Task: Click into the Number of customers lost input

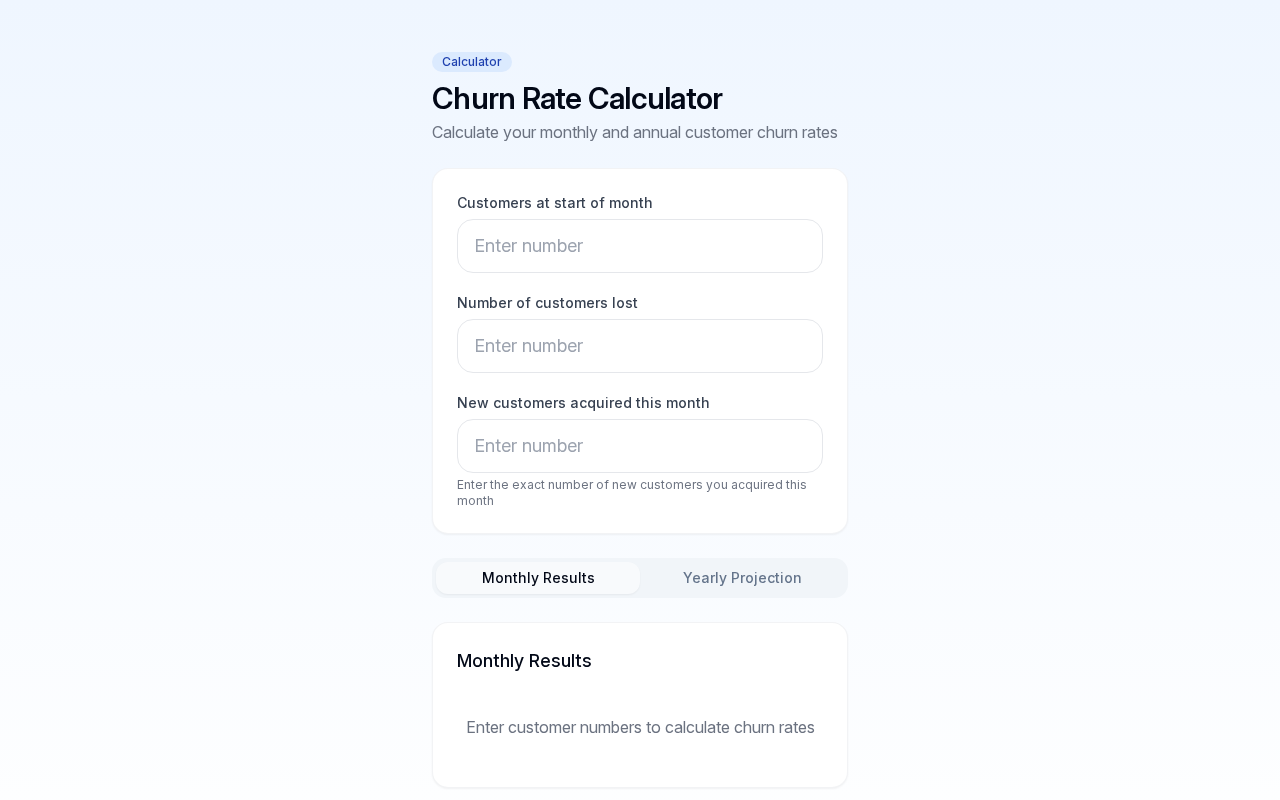Action: [x=640, y=346]
